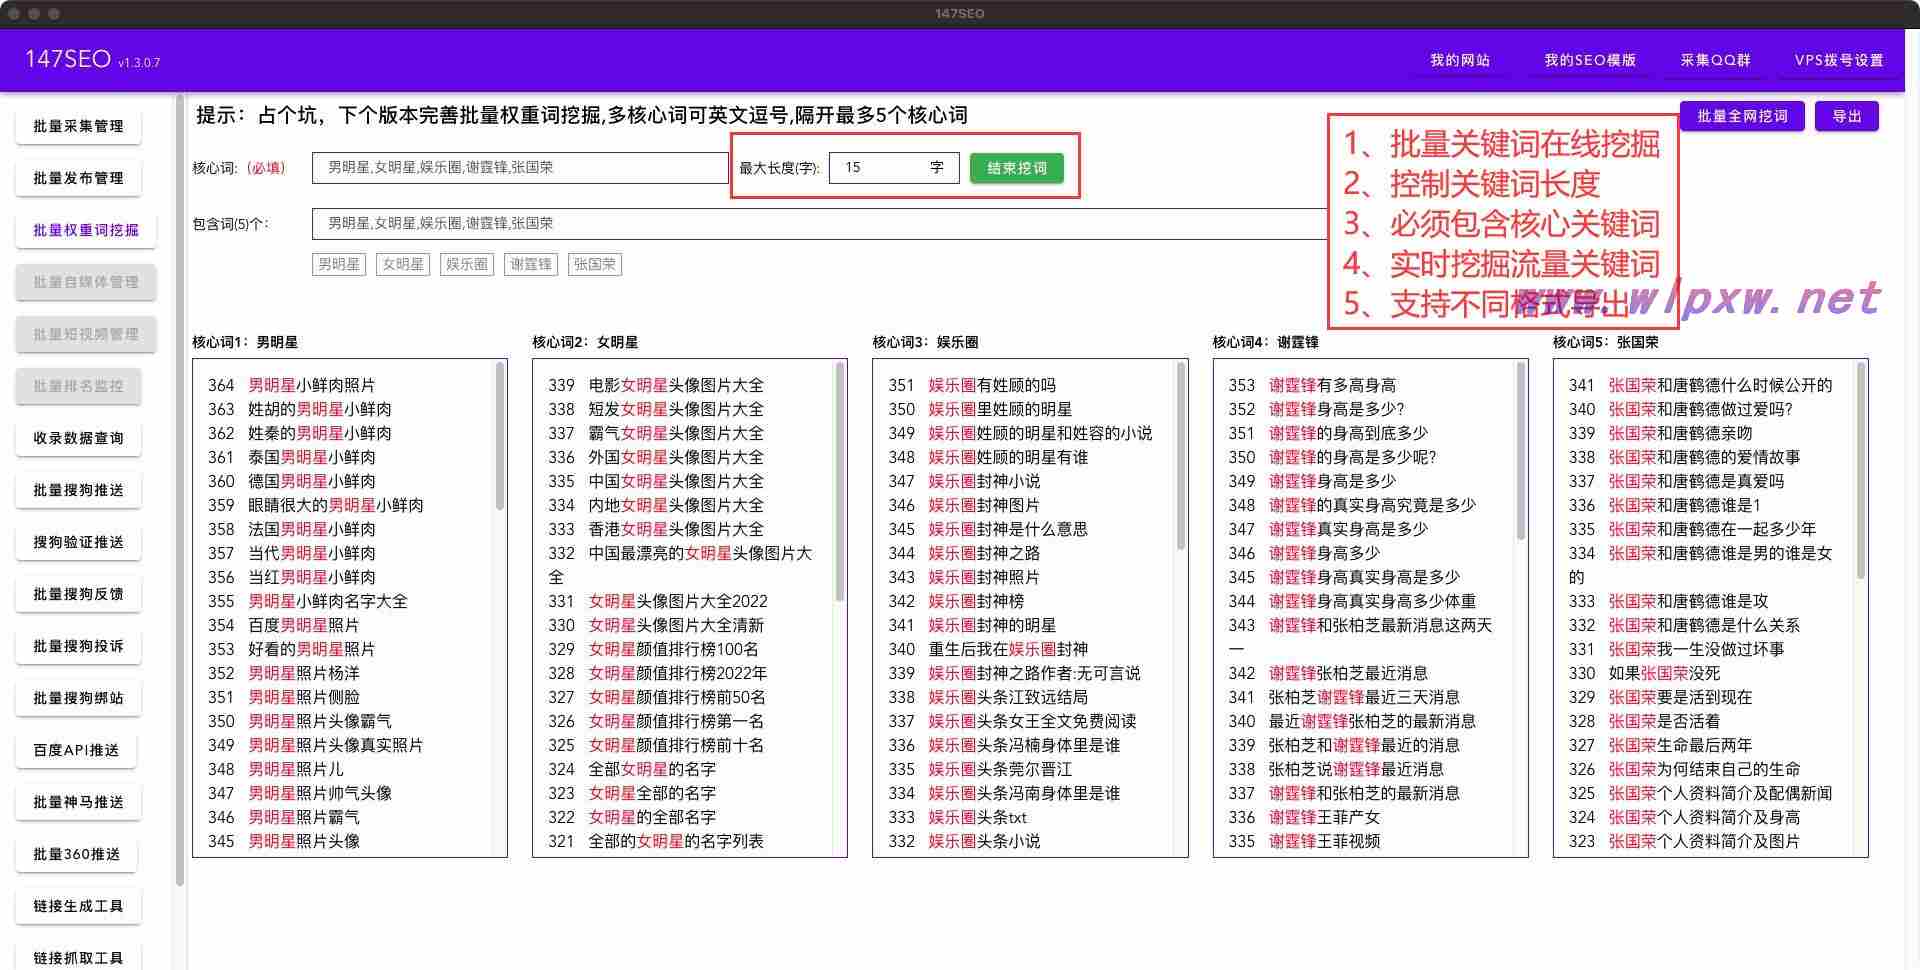Screen dimensions: 1920x970
Task: Open 批量搜狗推送 in the sidebar
Action: [78, 490]
